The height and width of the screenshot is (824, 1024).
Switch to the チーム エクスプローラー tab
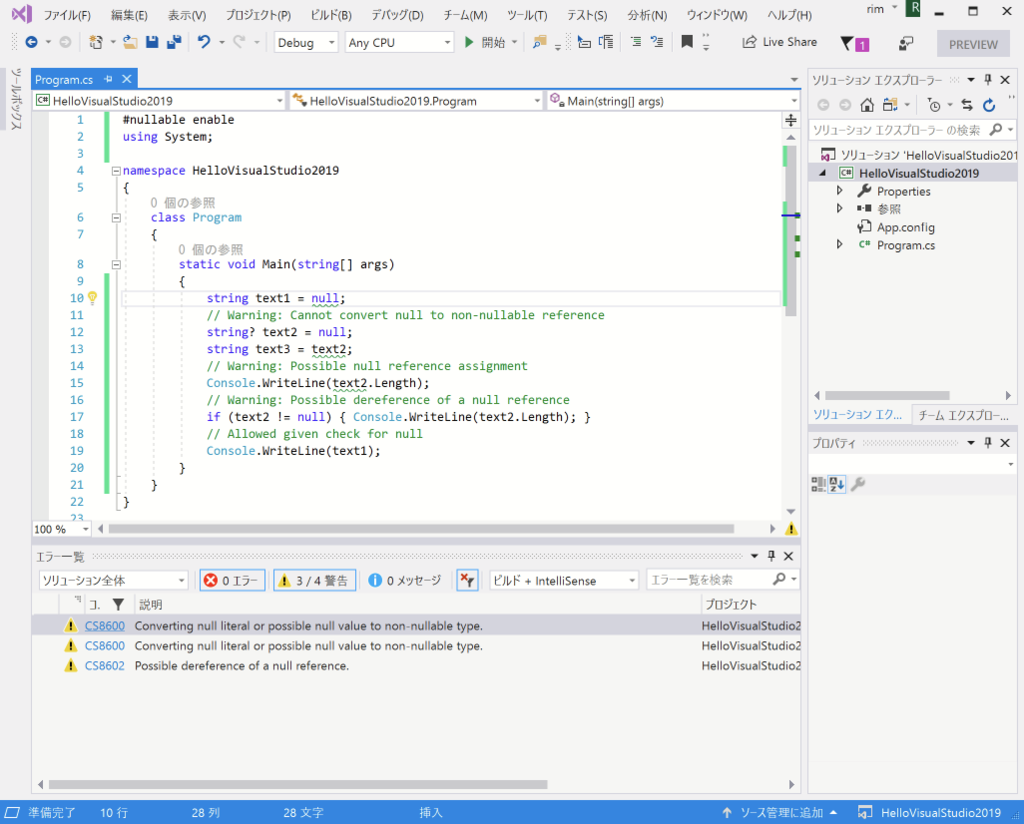click(x=962, y=414)
